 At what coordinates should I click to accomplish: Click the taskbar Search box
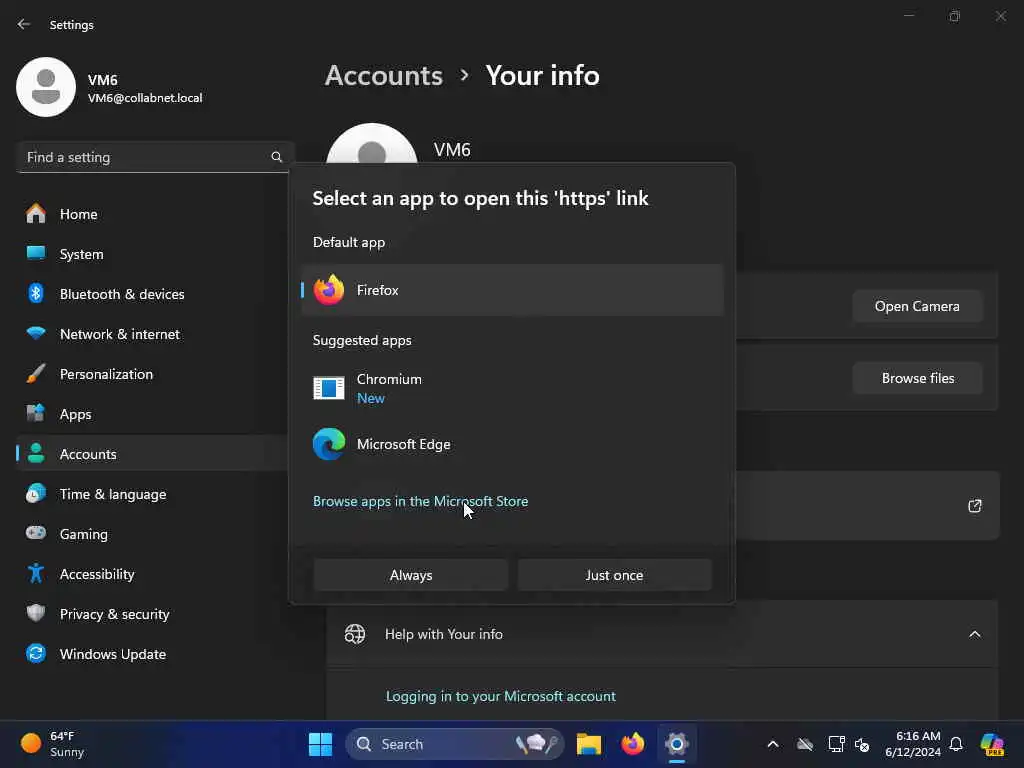(455, 744)
